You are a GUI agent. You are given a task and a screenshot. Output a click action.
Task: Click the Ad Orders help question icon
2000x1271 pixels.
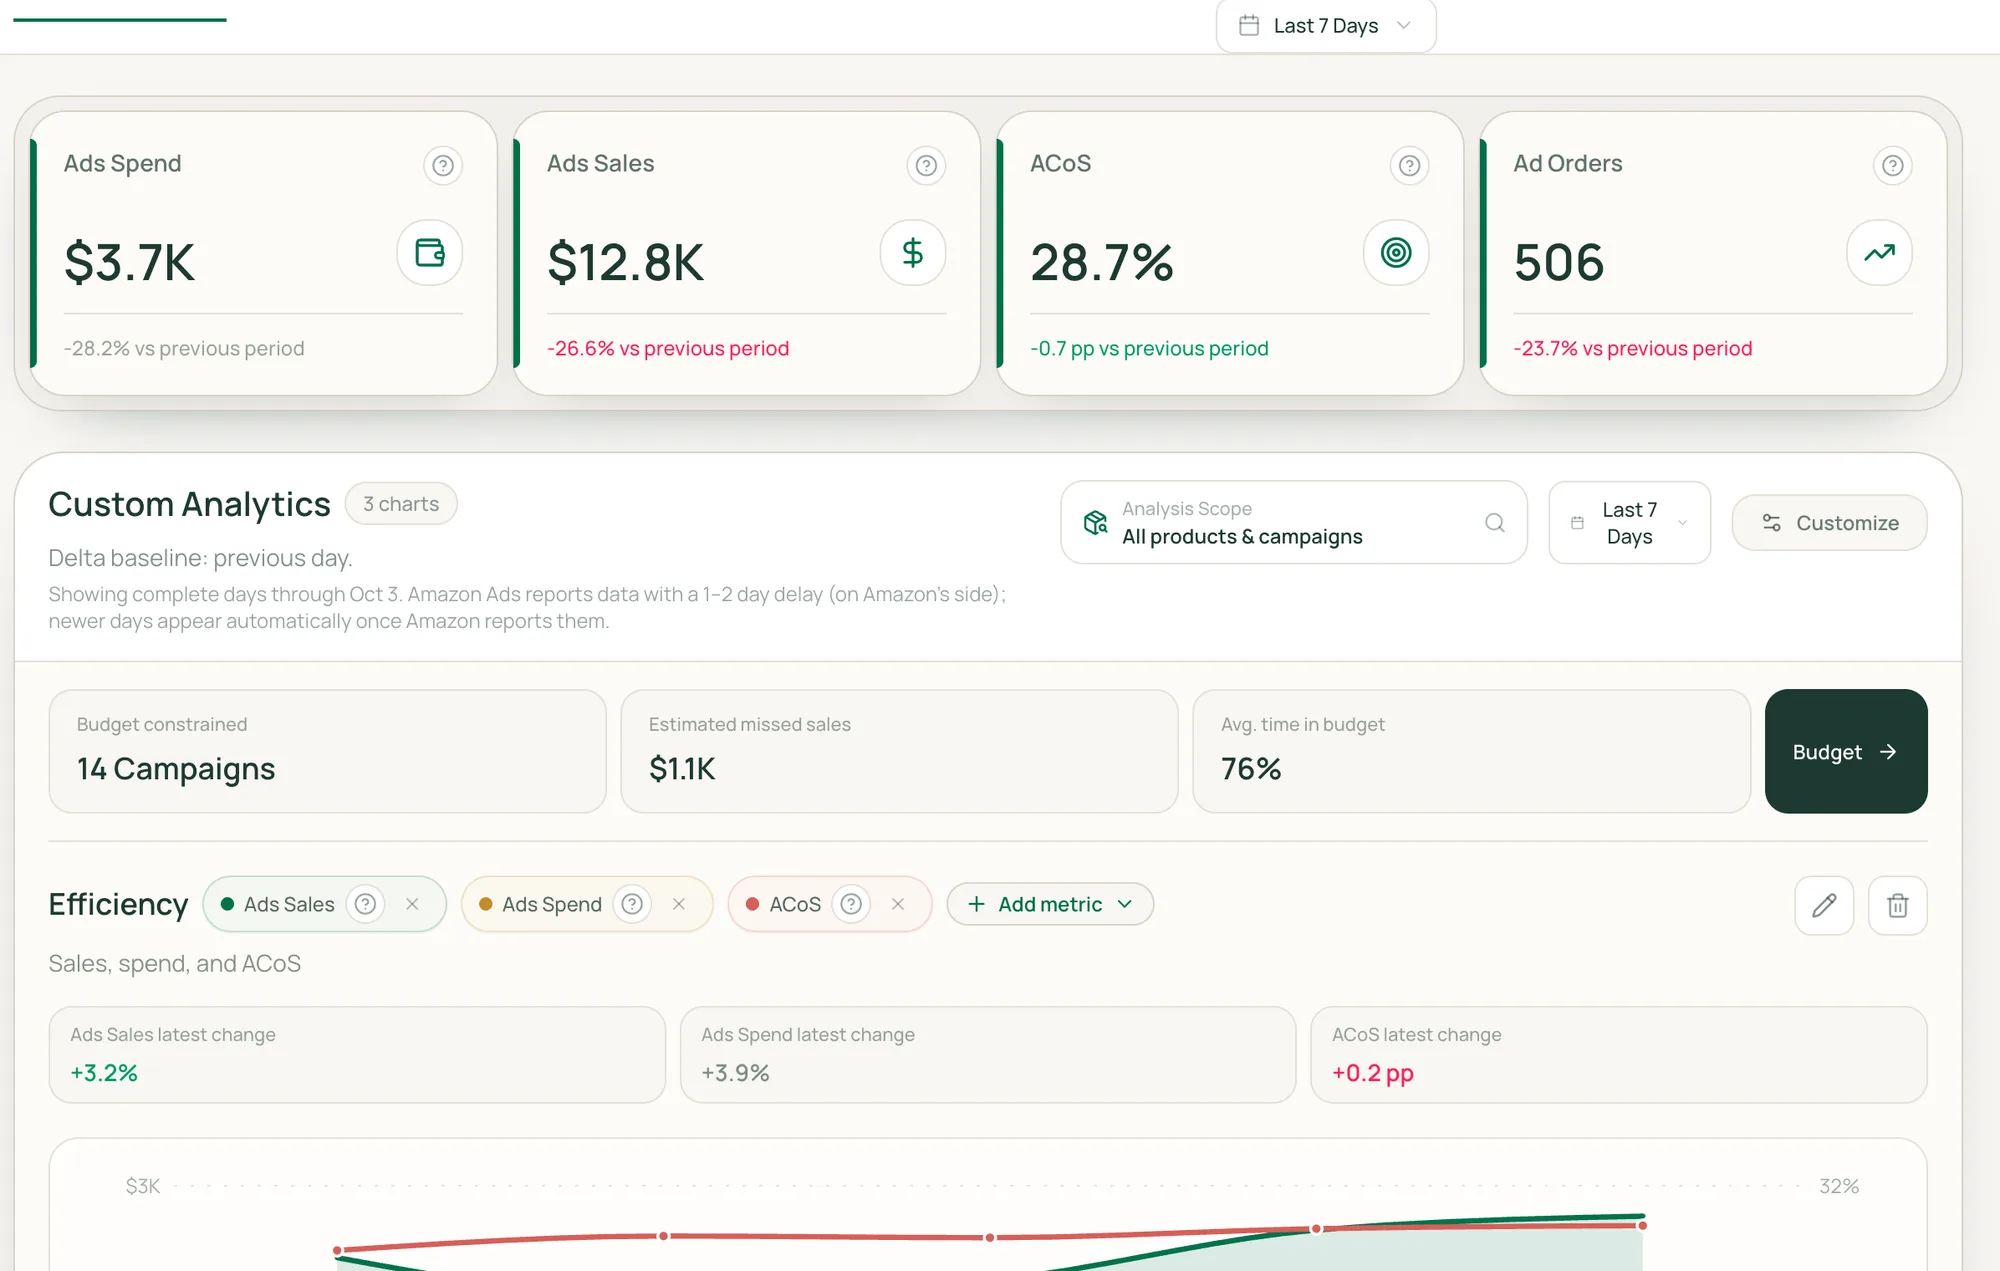coord(1892,165)
